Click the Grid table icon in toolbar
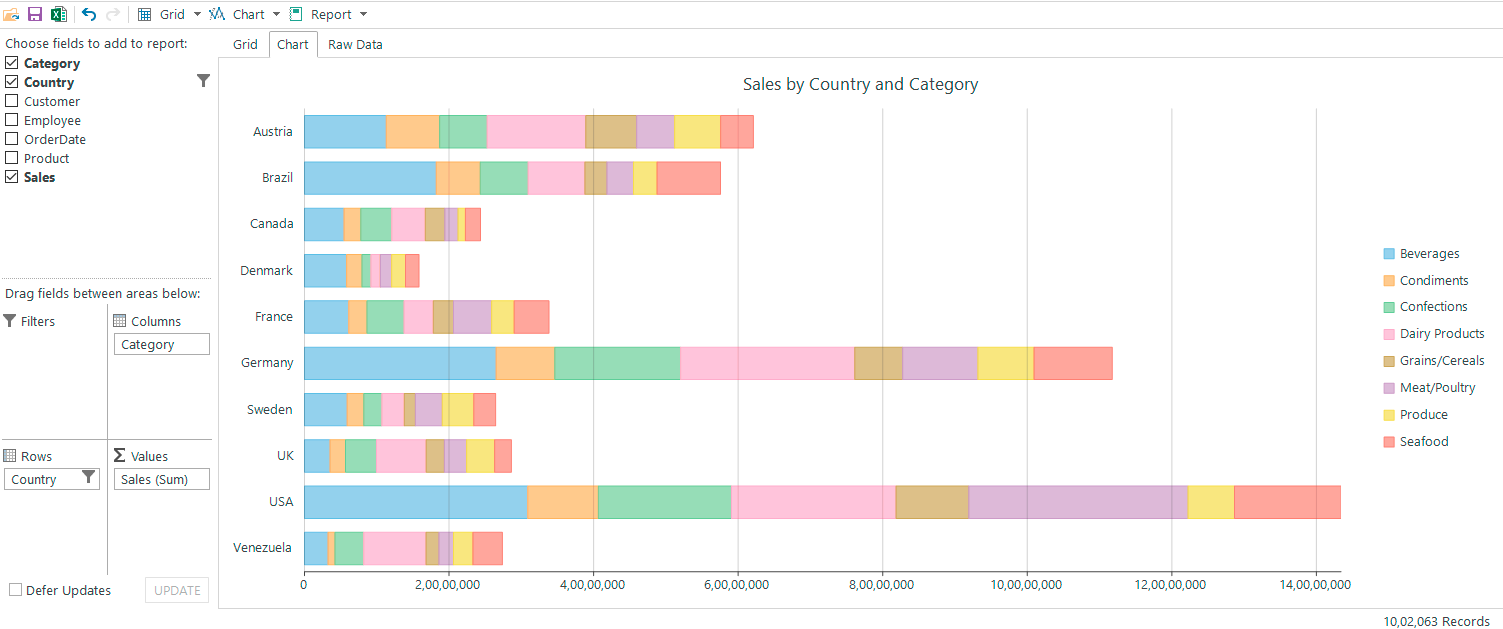Screen dimensions: 1503x629 tap(145, 14)
